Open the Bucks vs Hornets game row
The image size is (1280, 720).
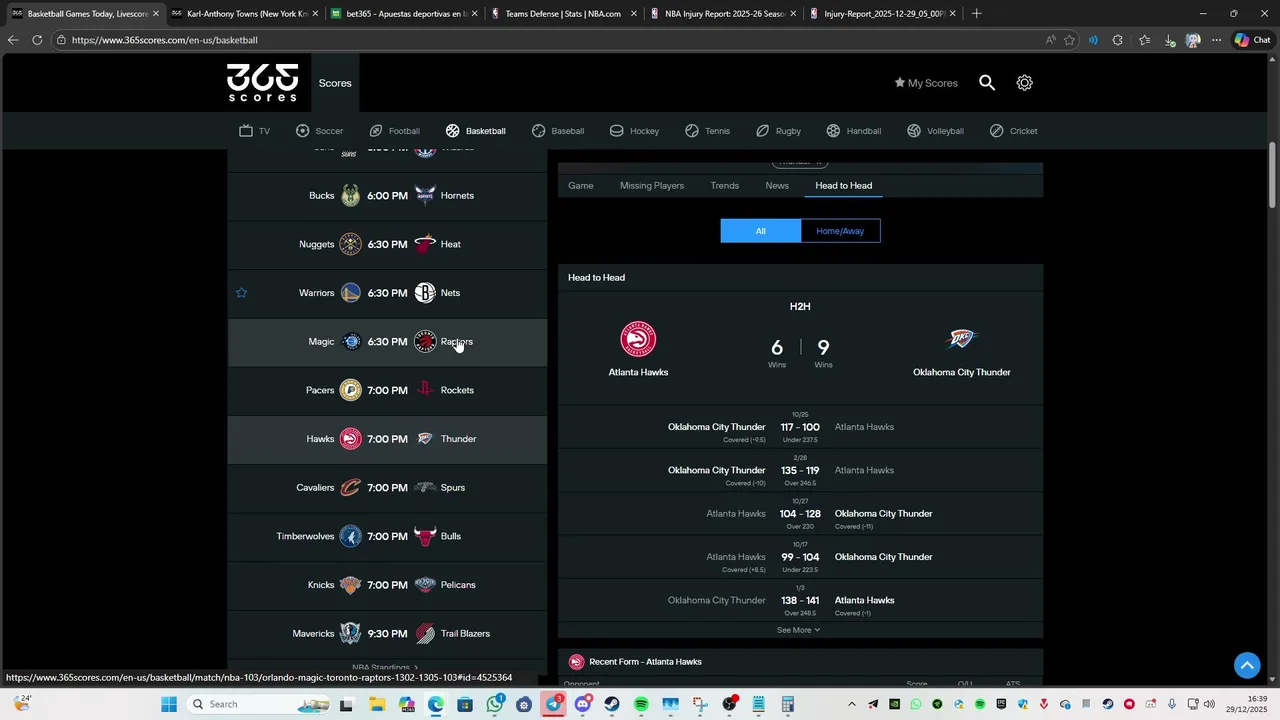click(x=387, y=196)
